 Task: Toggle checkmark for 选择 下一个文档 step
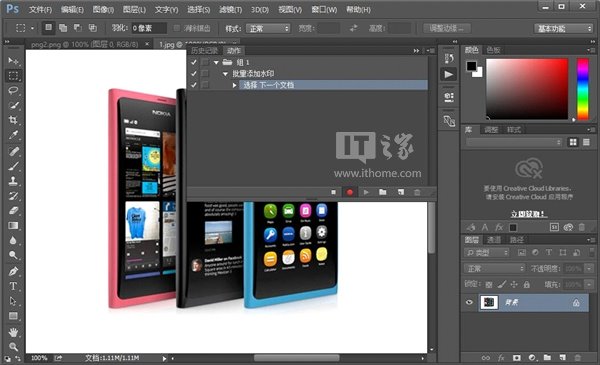click(194, 85)
